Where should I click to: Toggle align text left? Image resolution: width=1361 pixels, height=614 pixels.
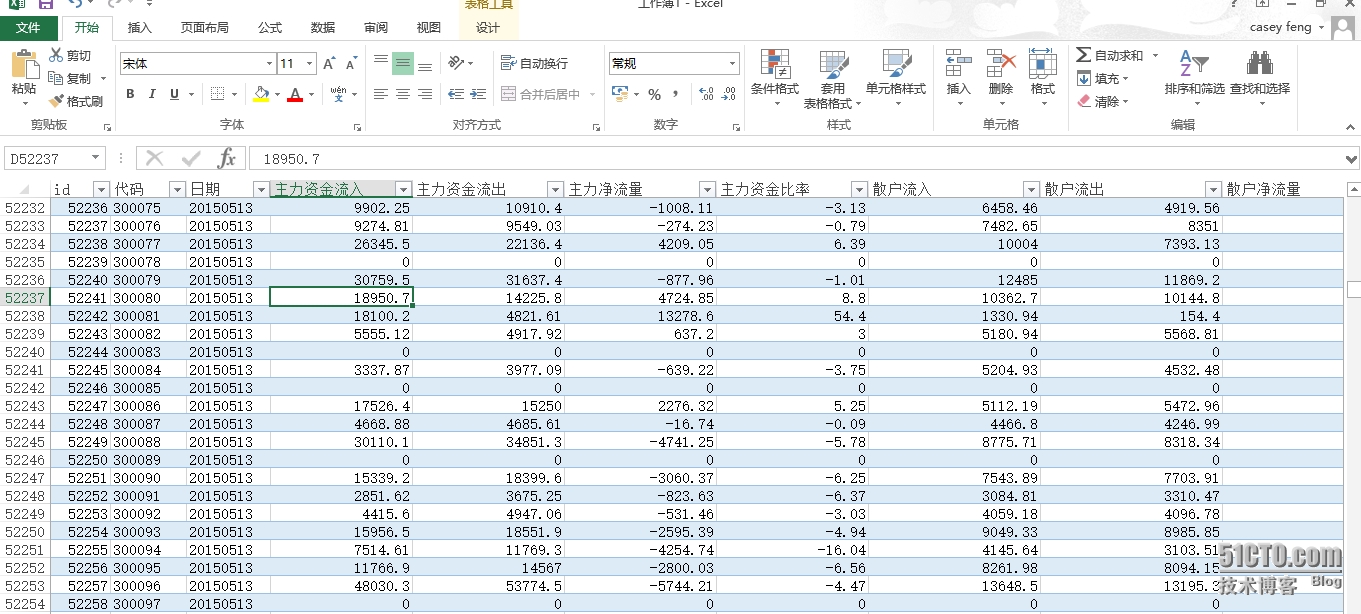point(381,94)
